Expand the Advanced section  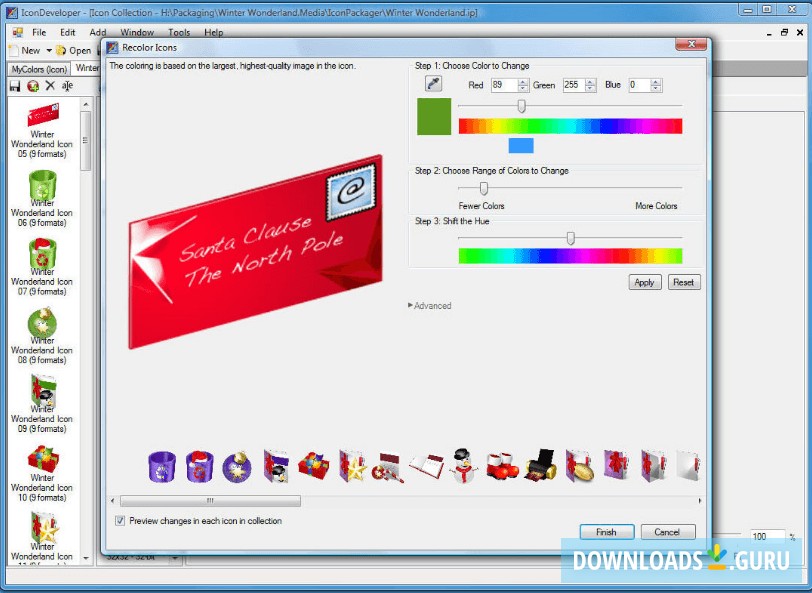point(429,306)
